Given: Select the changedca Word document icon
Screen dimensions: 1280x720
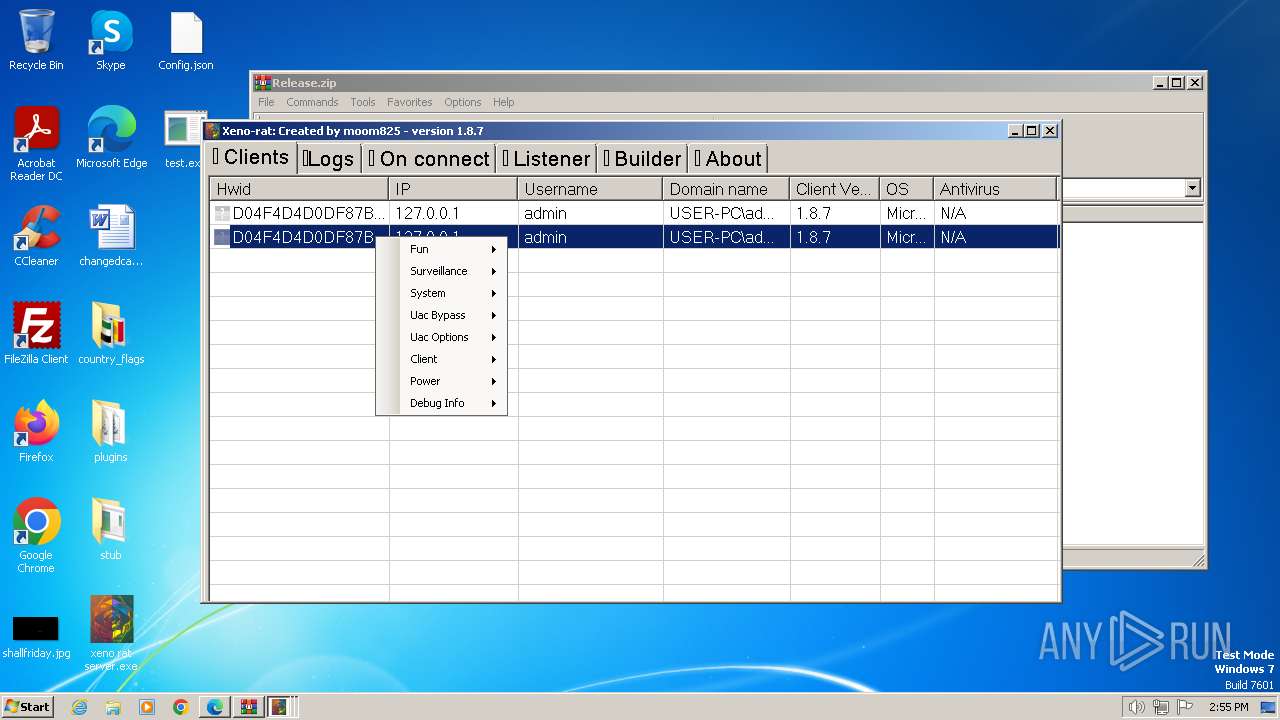Looking at the screenshot, I should (111, 236).
